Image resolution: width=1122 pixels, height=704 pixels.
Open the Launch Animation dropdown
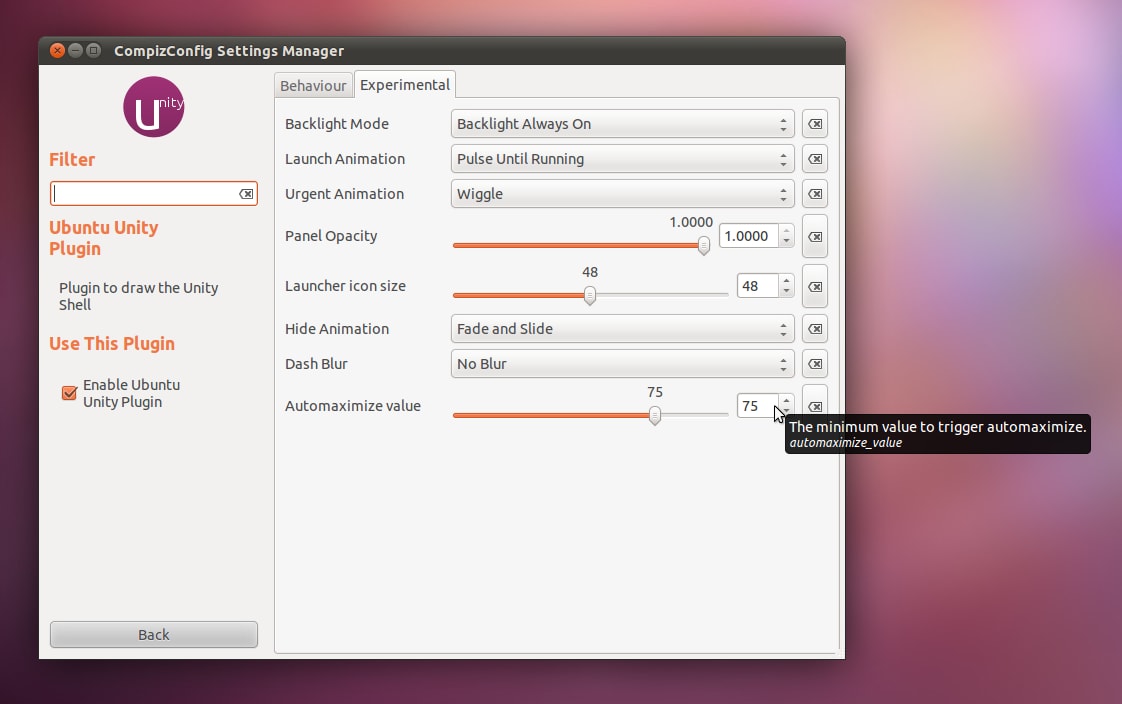pos(623,159)
